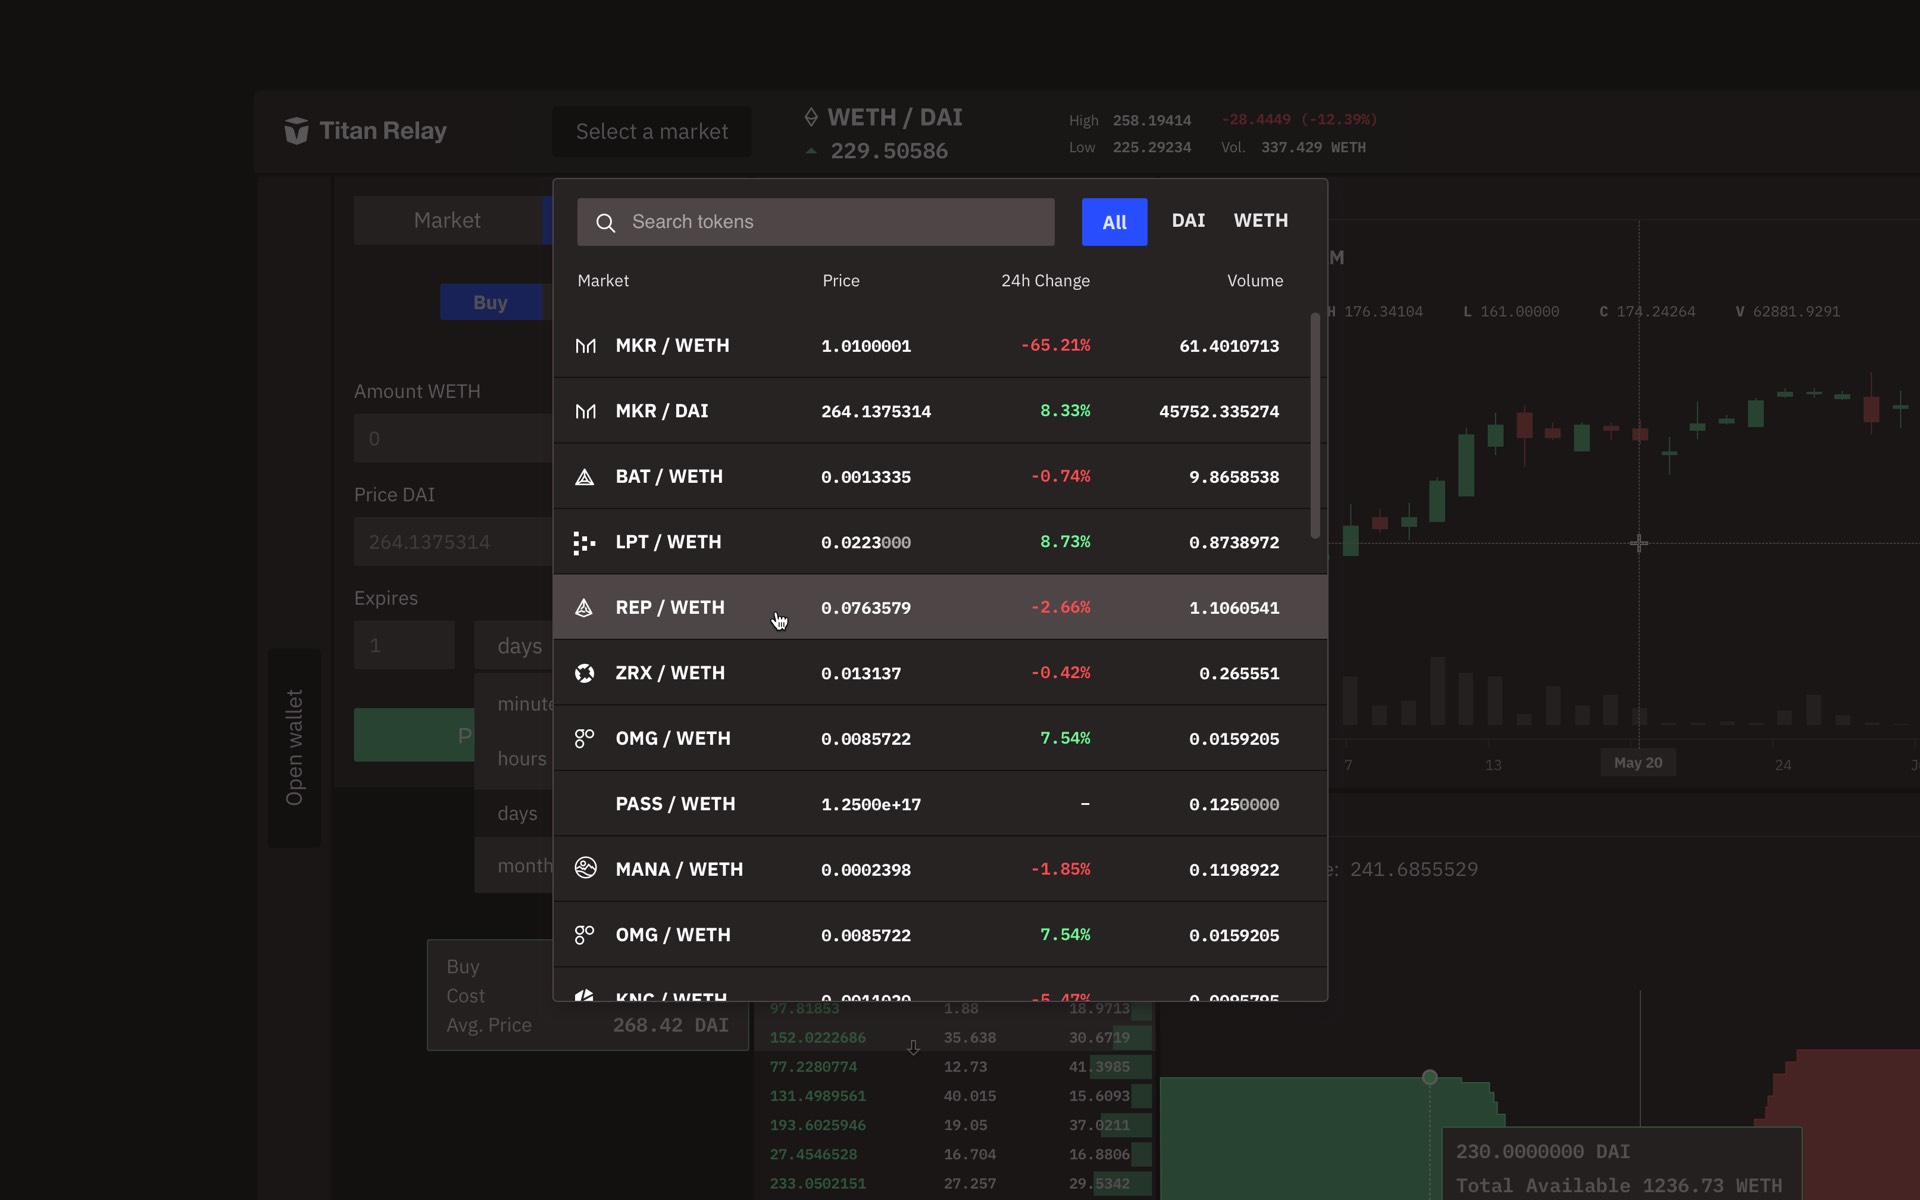Click the market list scrollbar

[1315, 426]
